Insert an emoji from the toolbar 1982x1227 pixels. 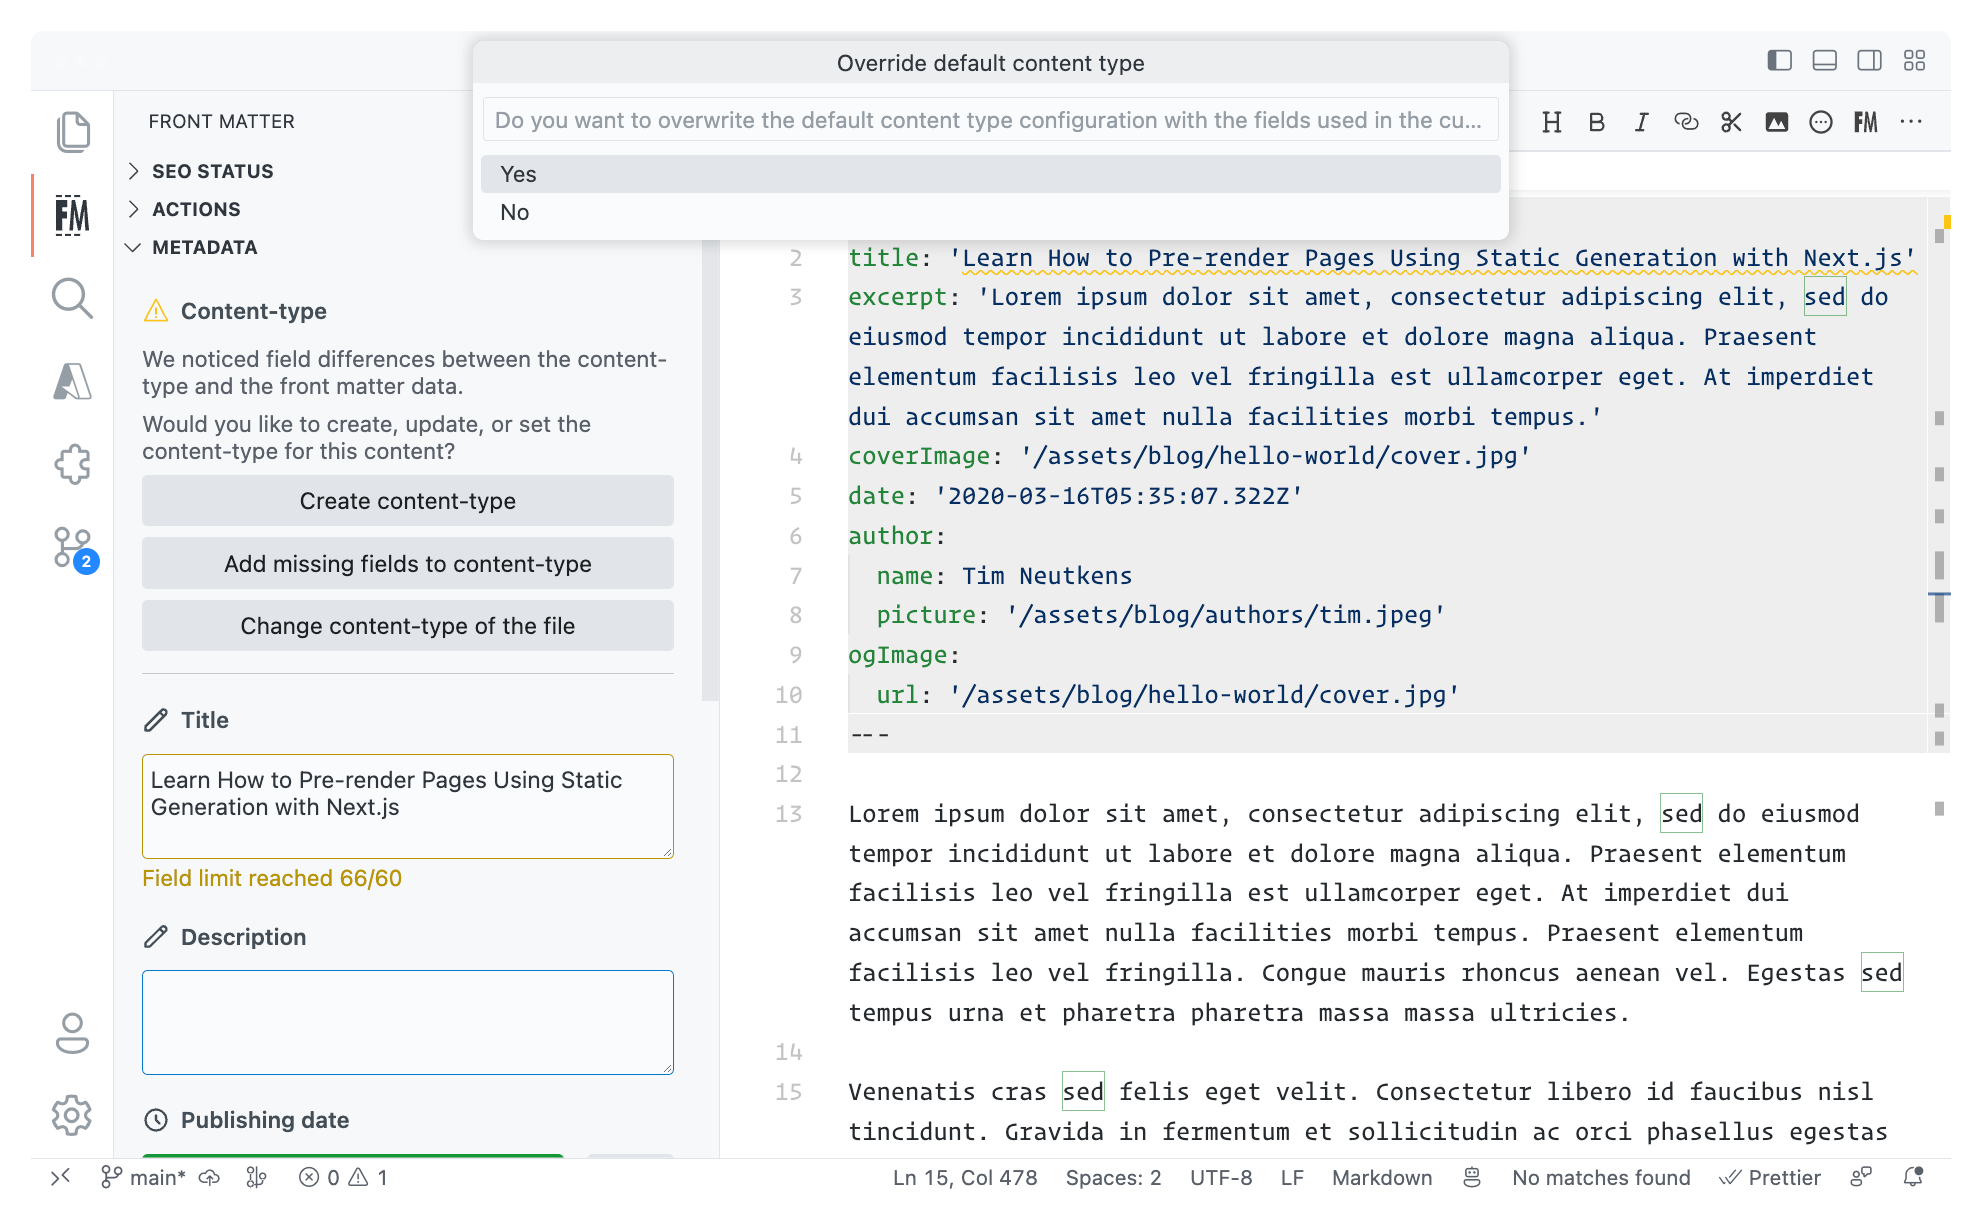[x=1821, y=122]
